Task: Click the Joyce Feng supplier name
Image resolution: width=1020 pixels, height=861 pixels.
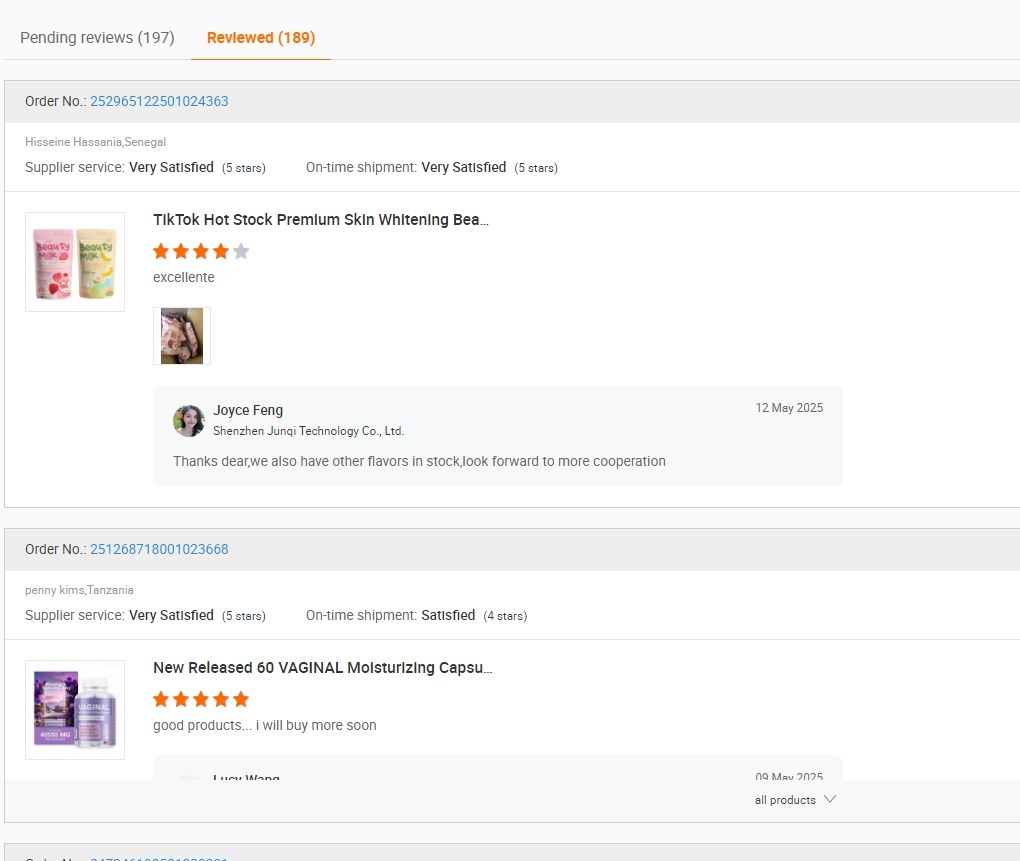Action: click(x=248, y=410)
